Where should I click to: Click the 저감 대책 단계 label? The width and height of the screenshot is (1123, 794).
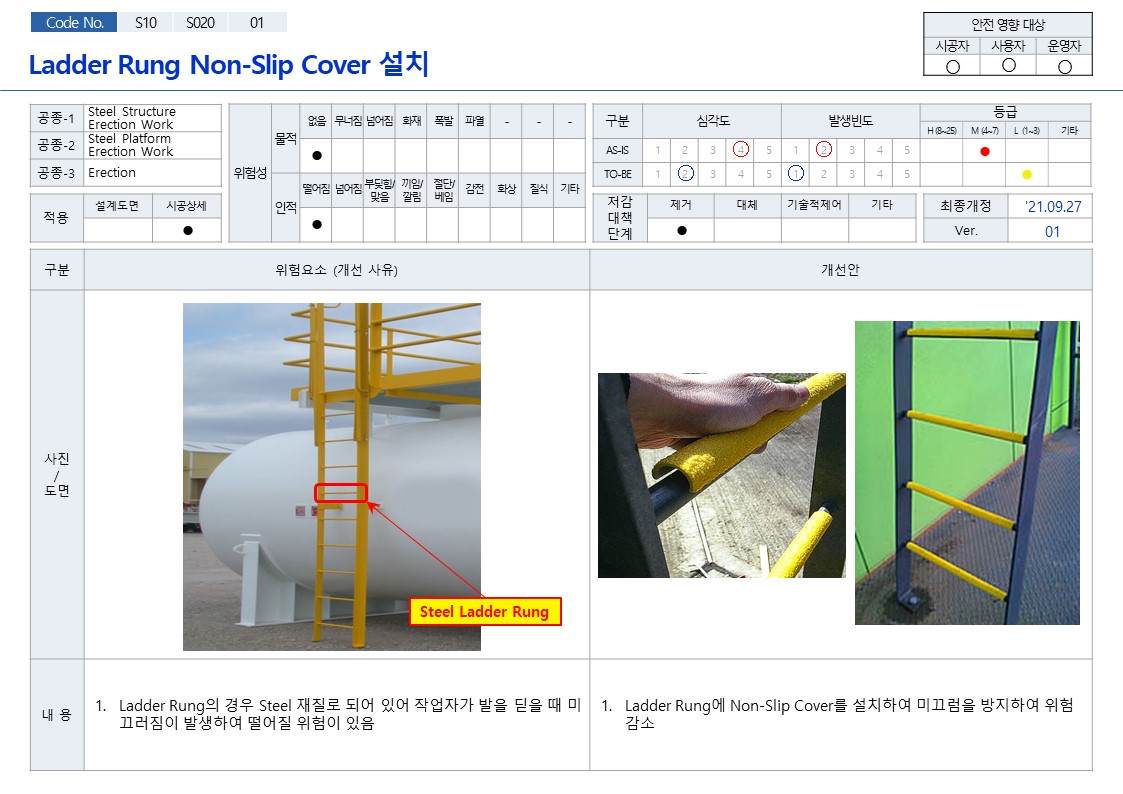click(620, 218)
